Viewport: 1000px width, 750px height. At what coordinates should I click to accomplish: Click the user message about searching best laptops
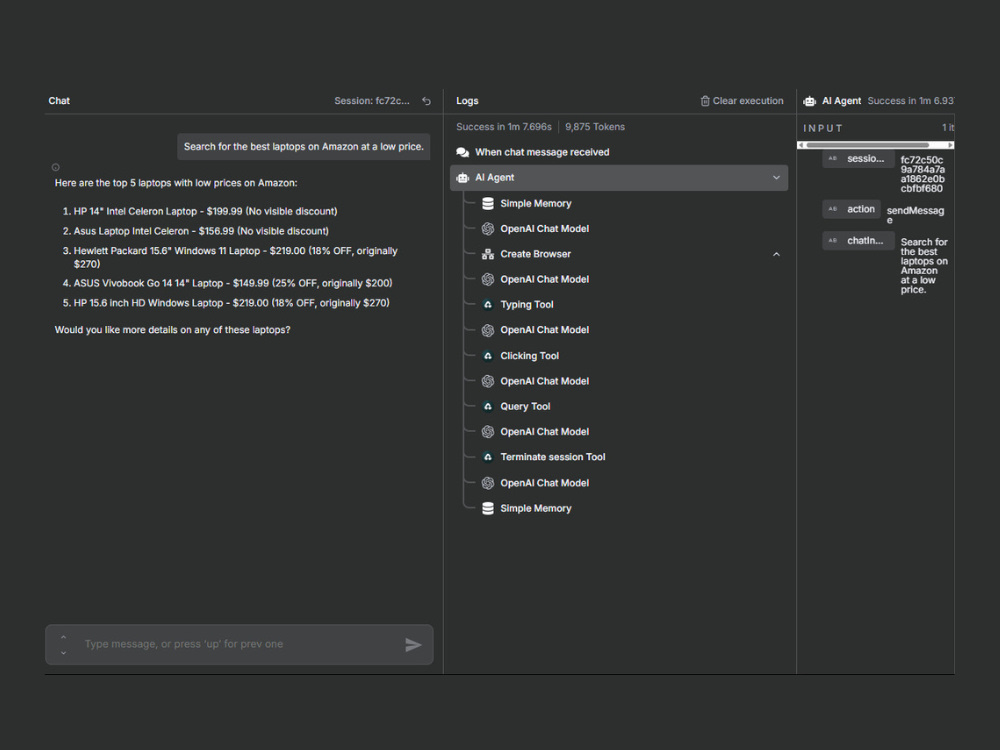(x=304, y=147)
